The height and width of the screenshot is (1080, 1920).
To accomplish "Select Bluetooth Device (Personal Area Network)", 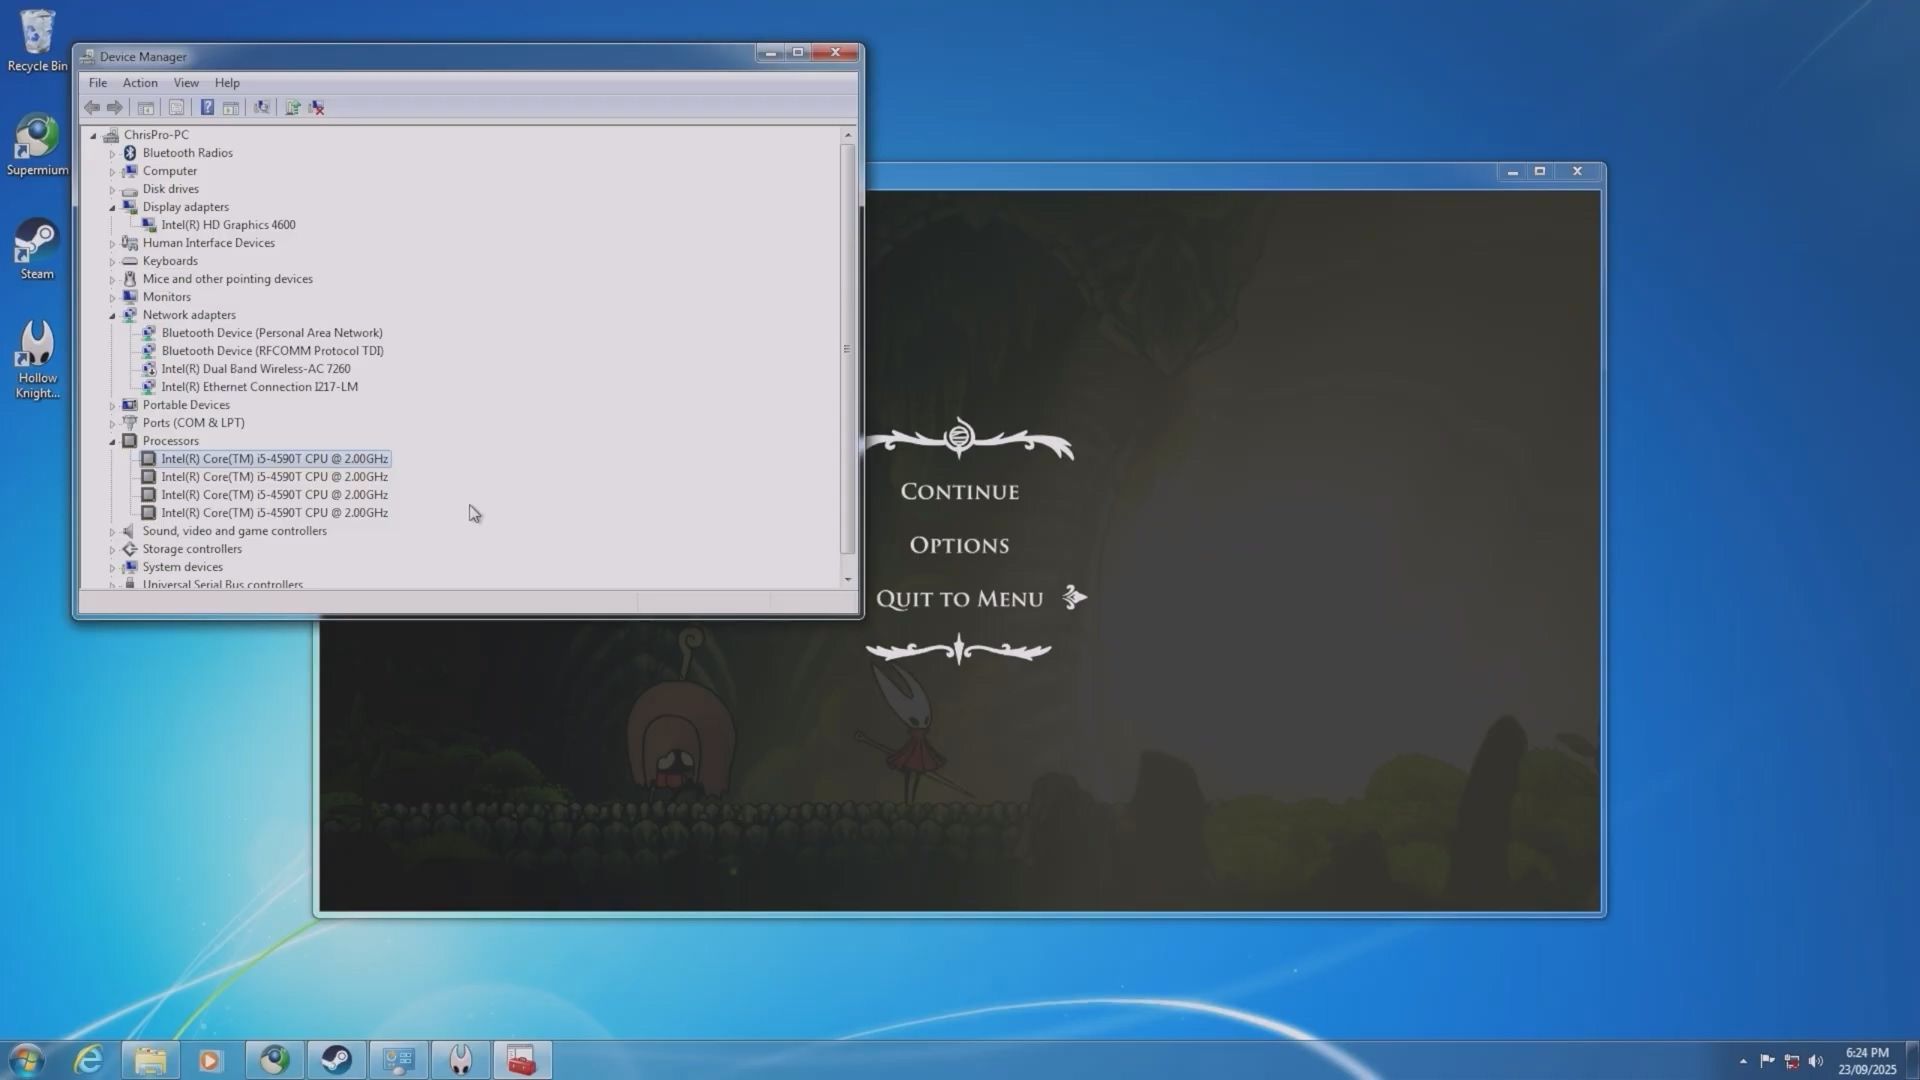I will pos(272,333).
